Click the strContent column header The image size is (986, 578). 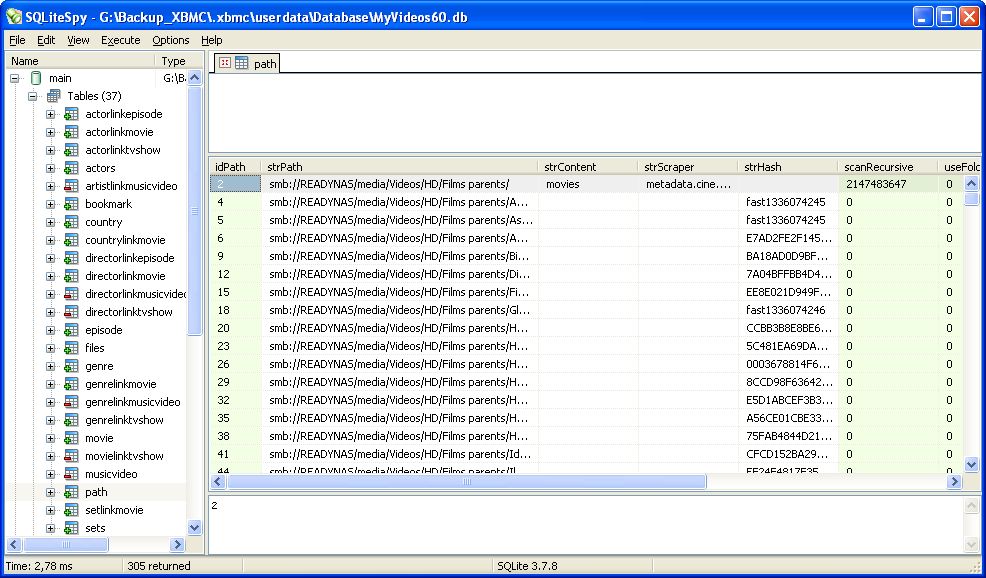coord(589,167)
